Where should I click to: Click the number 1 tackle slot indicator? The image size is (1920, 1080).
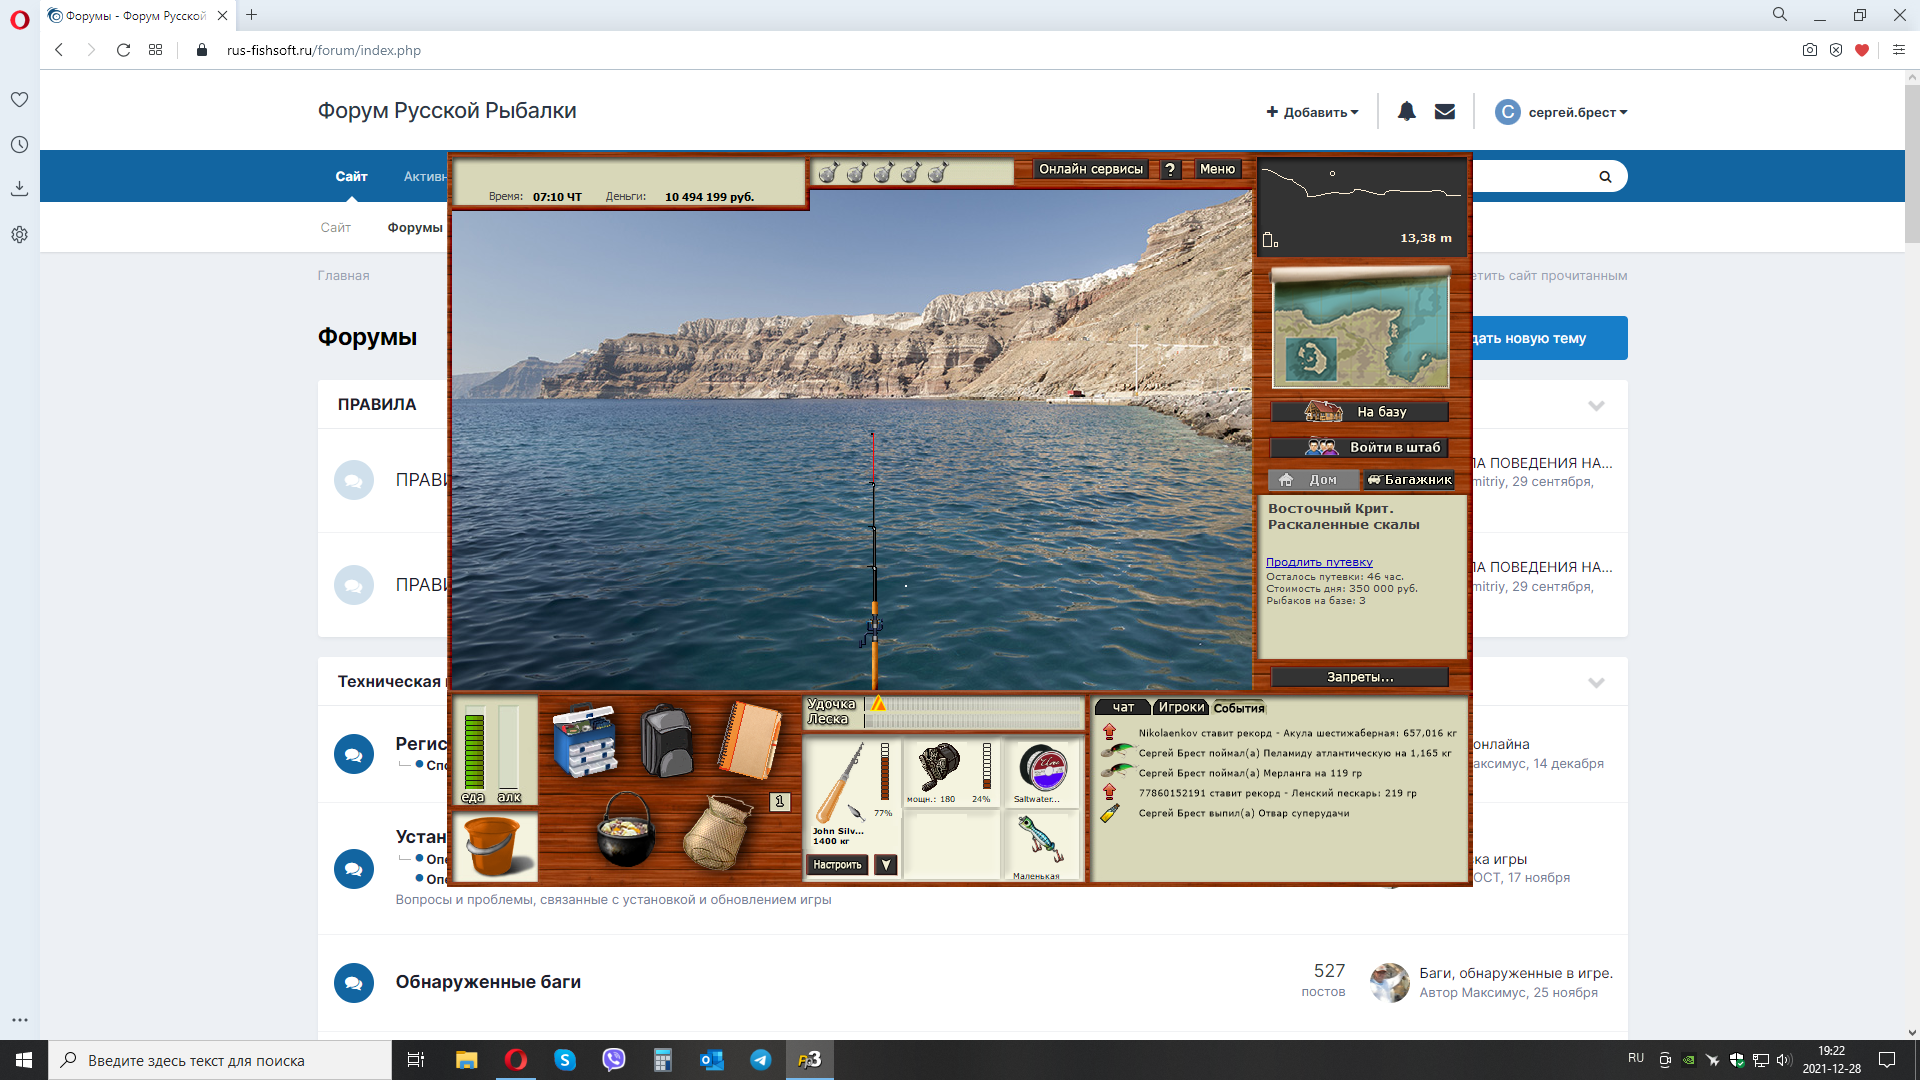[x=780, y=802]
